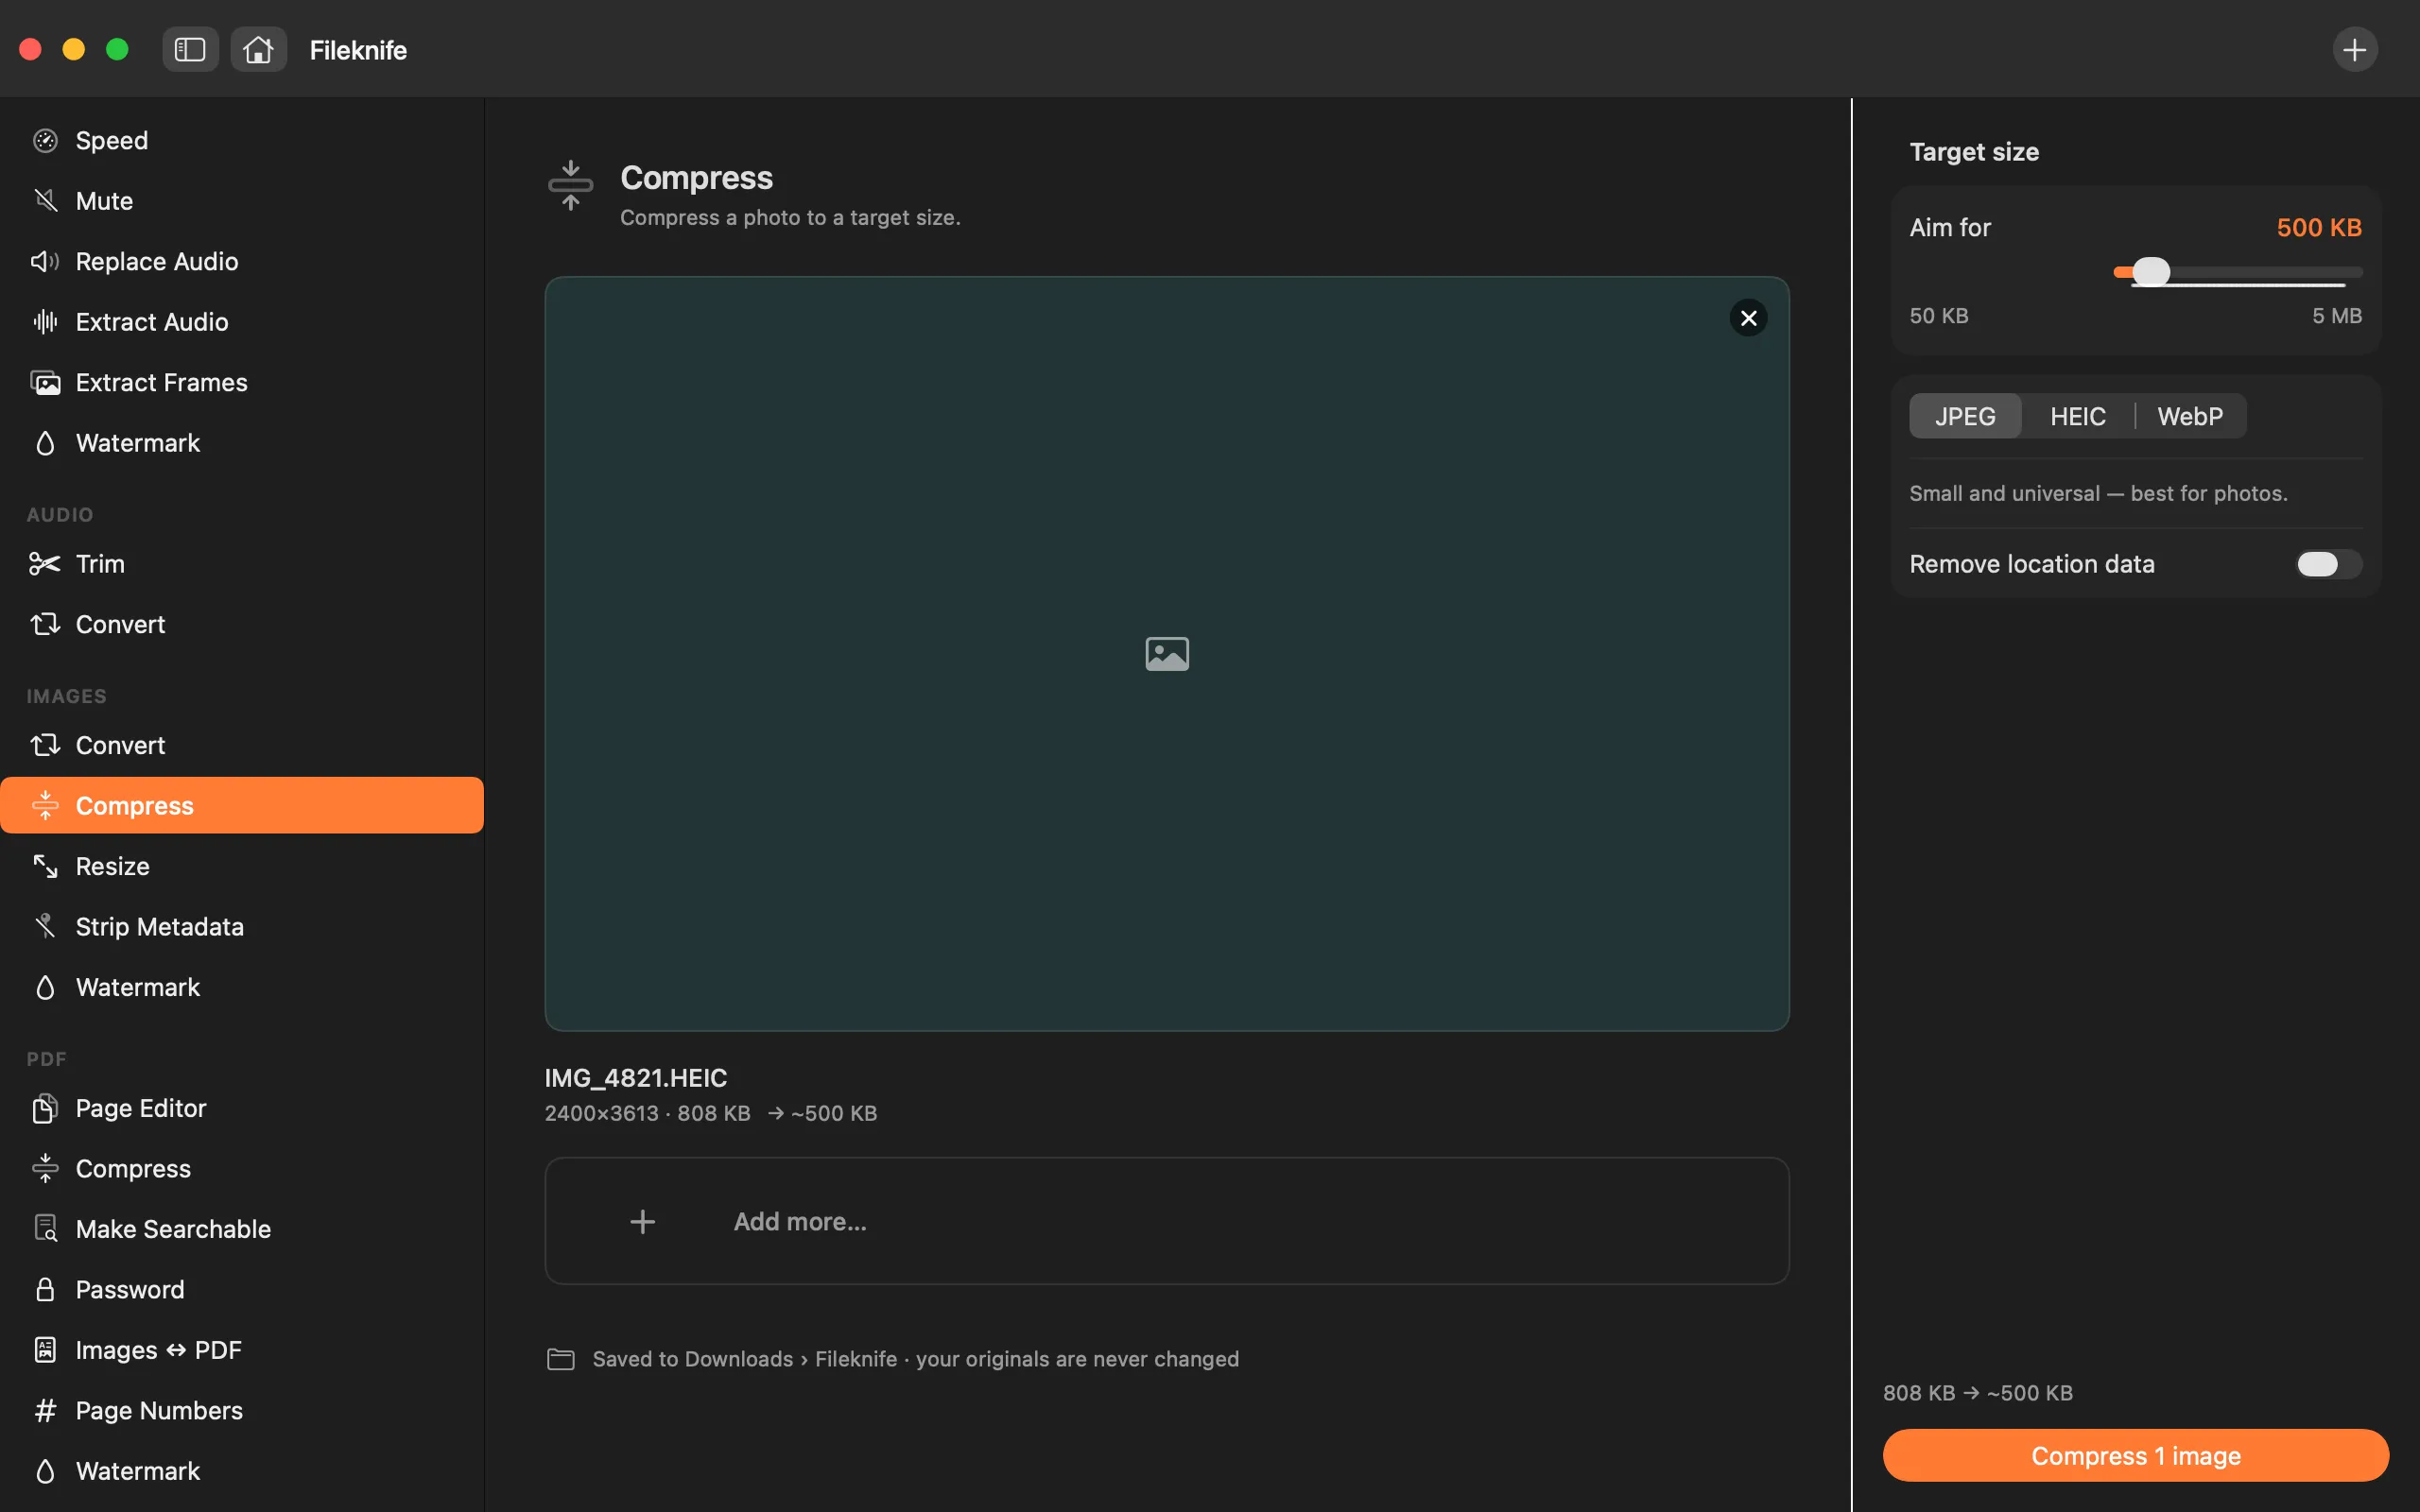Select Extract Frames tool
The image size is (2420, 1512).
(x=242, y=383)
